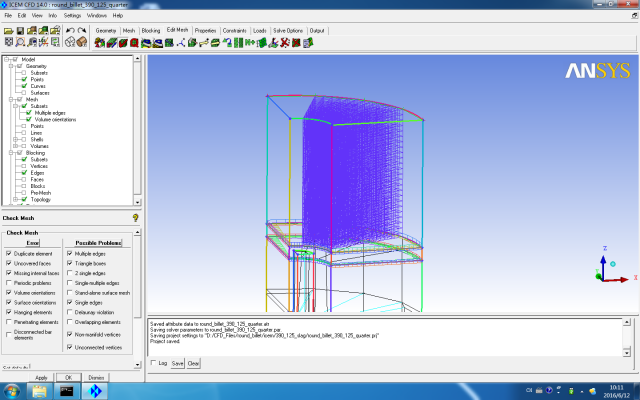The height and width of the screenshot is (400, 640).
Task: Switch to the Blocking tab
Action: (150, 31)
